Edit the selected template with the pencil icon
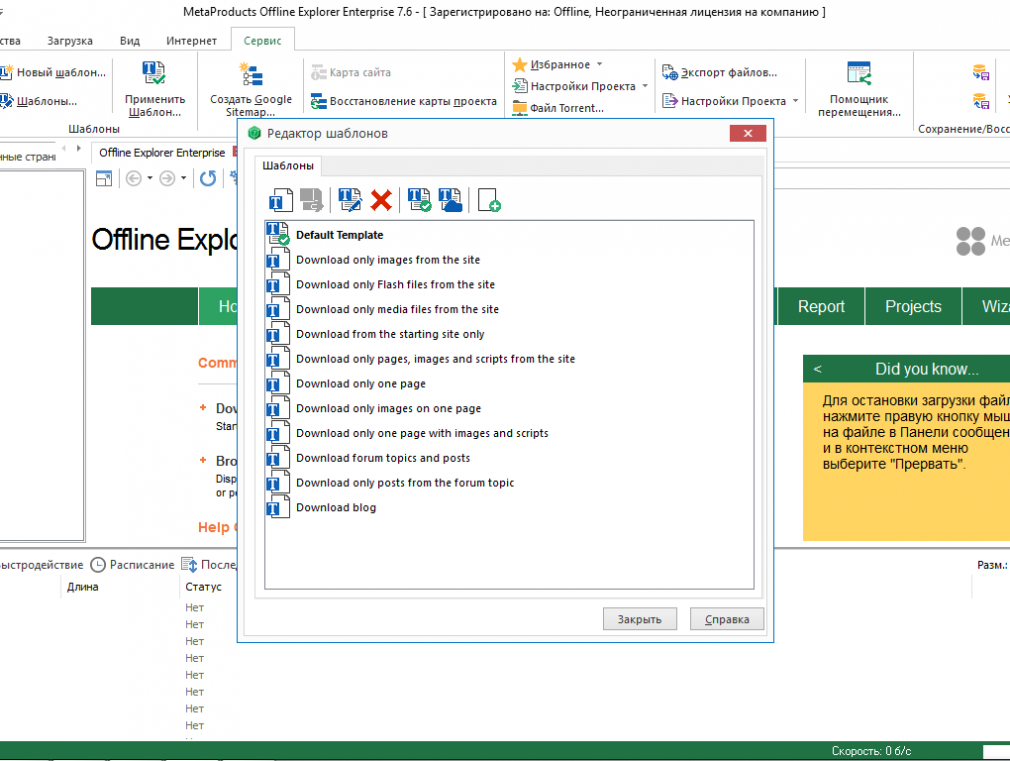This screenshot has width=1010, height=761. [350, 200]
